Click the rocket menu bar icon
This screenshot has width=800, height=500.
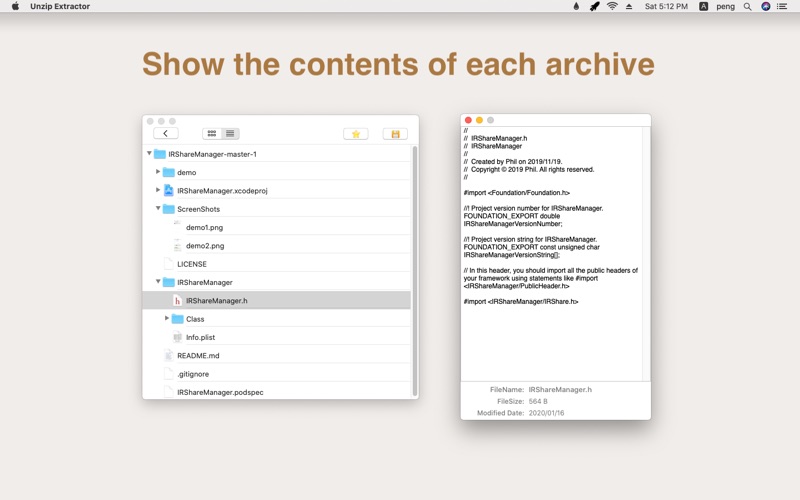click(594, 6)
